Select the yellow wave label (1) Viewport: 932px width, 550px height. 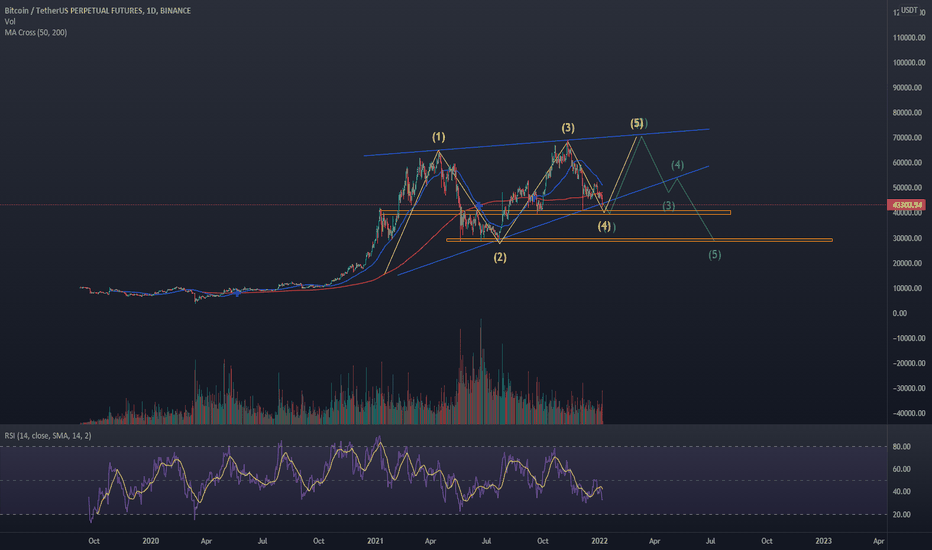439,137
